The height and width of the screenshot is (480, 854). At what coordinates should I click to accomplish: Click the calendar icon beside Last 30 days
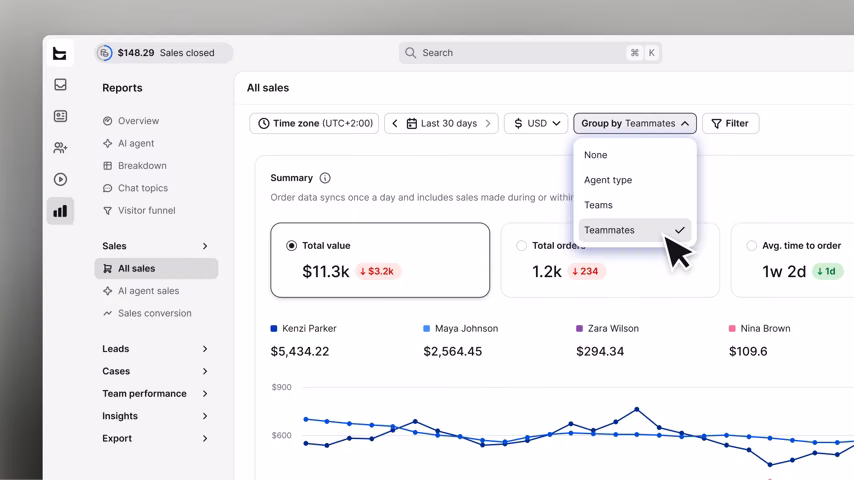(x=412, y=124)
